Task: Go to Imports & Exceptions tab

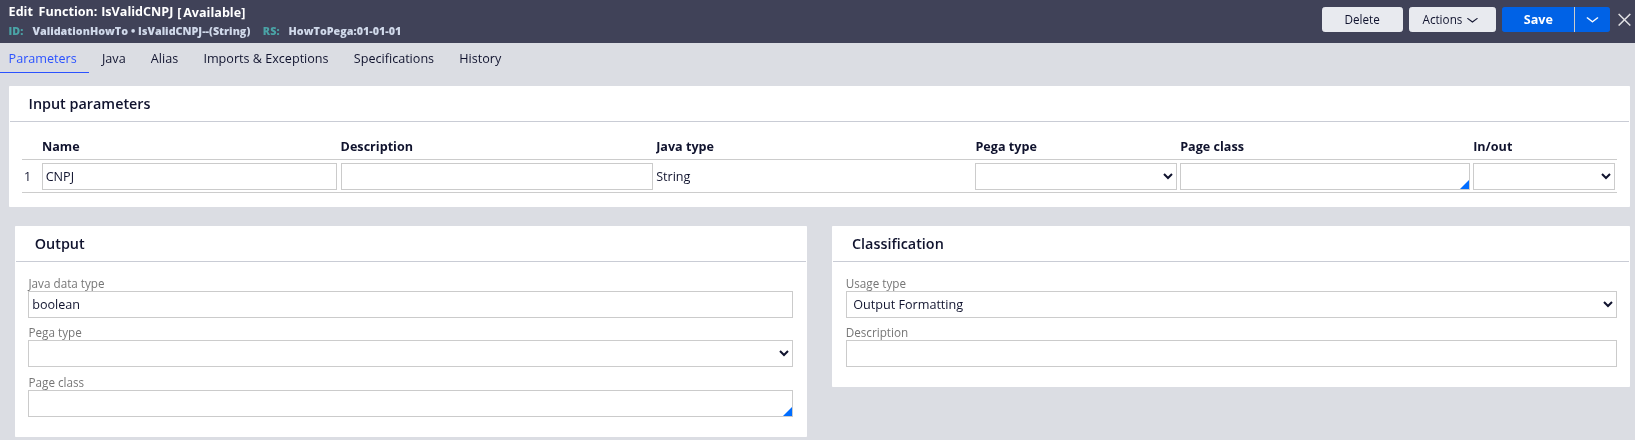Action: (265, 59)
